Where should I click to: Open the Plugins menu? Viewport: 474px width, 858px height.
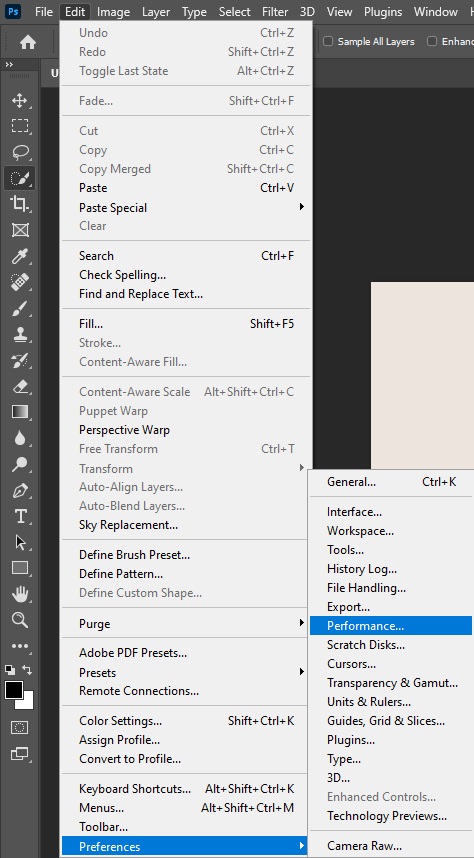coord(383,11)
